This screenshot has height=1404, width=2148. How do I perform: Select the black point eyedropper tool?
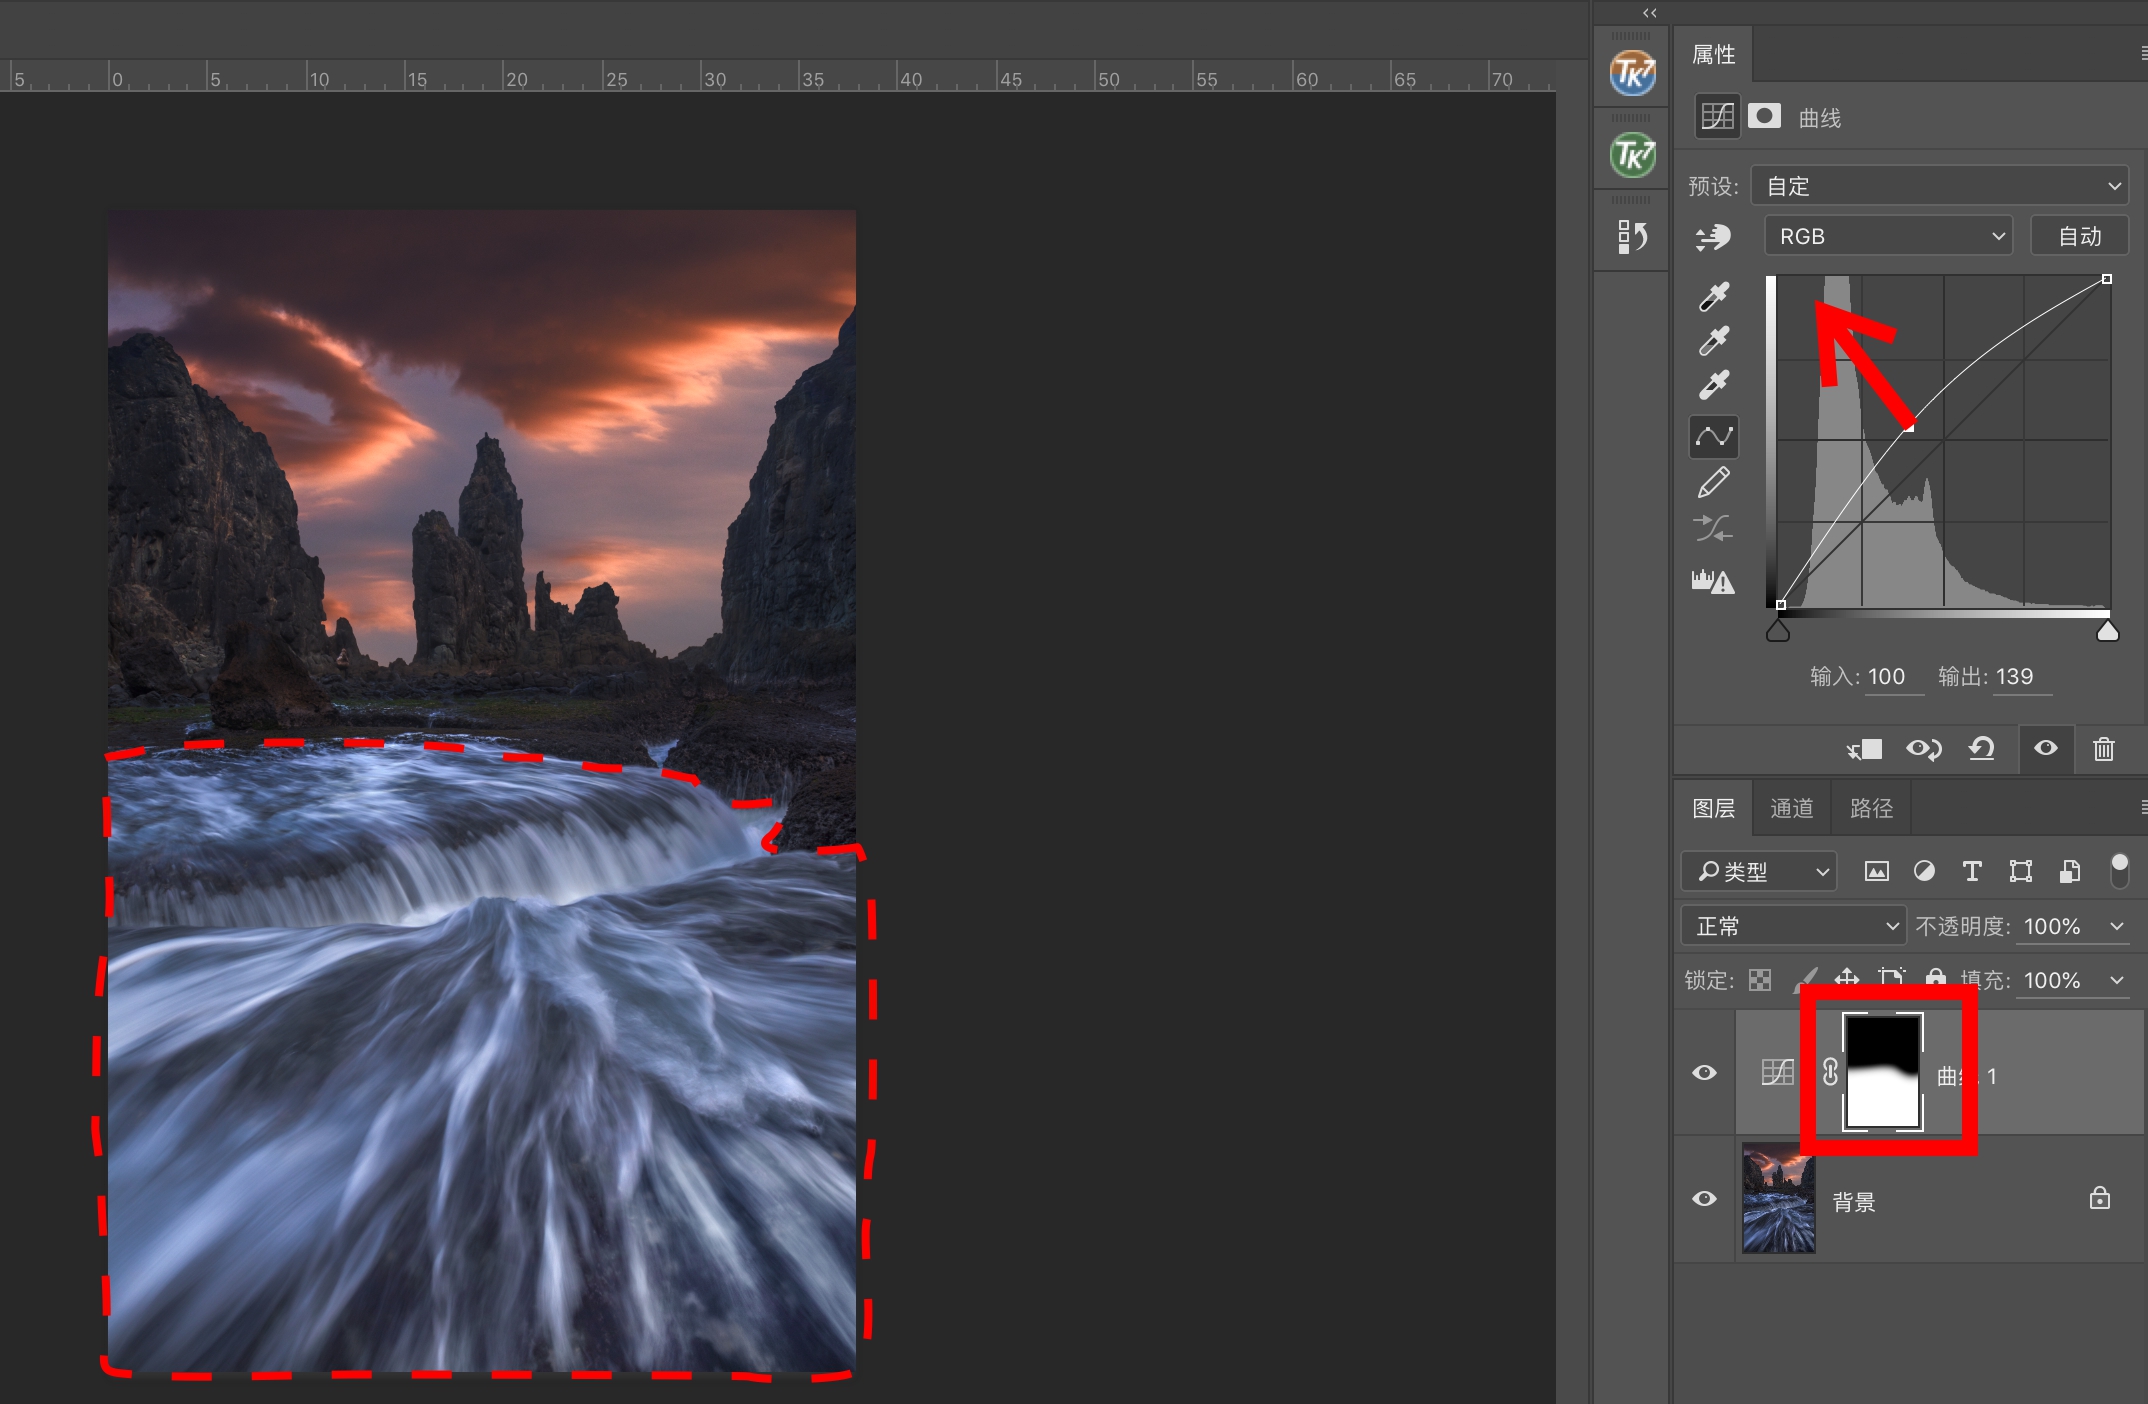[x=1714, y=296]
